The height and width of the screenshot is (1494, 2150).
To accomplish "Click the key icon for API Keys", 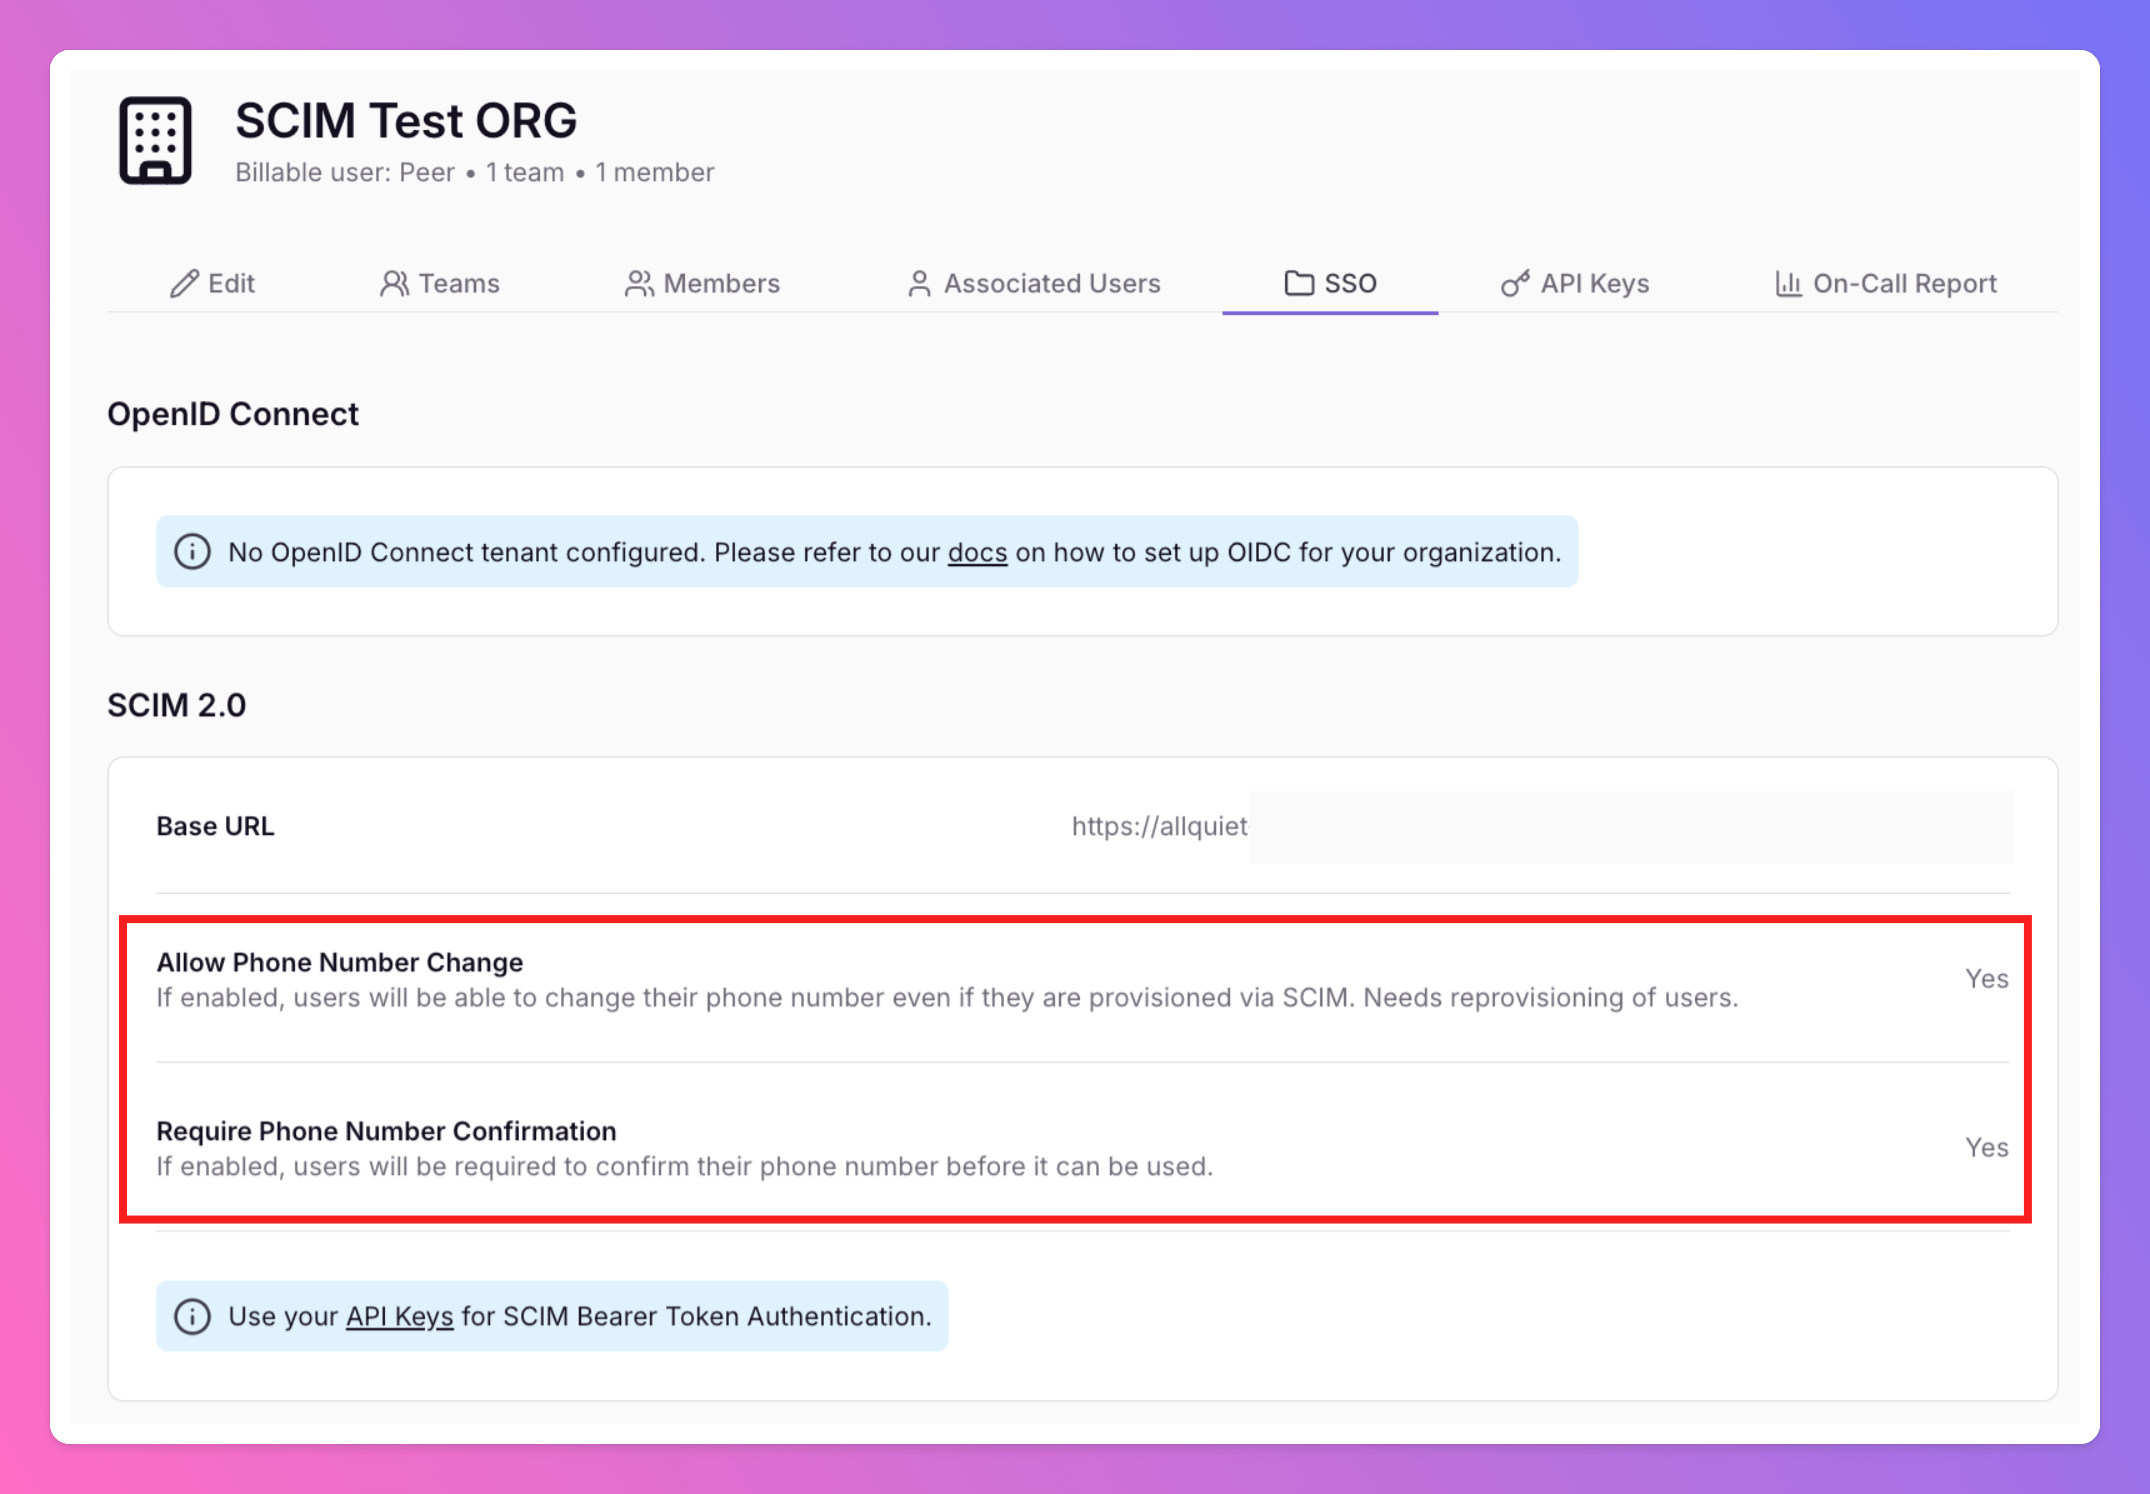I will 1514,284.
